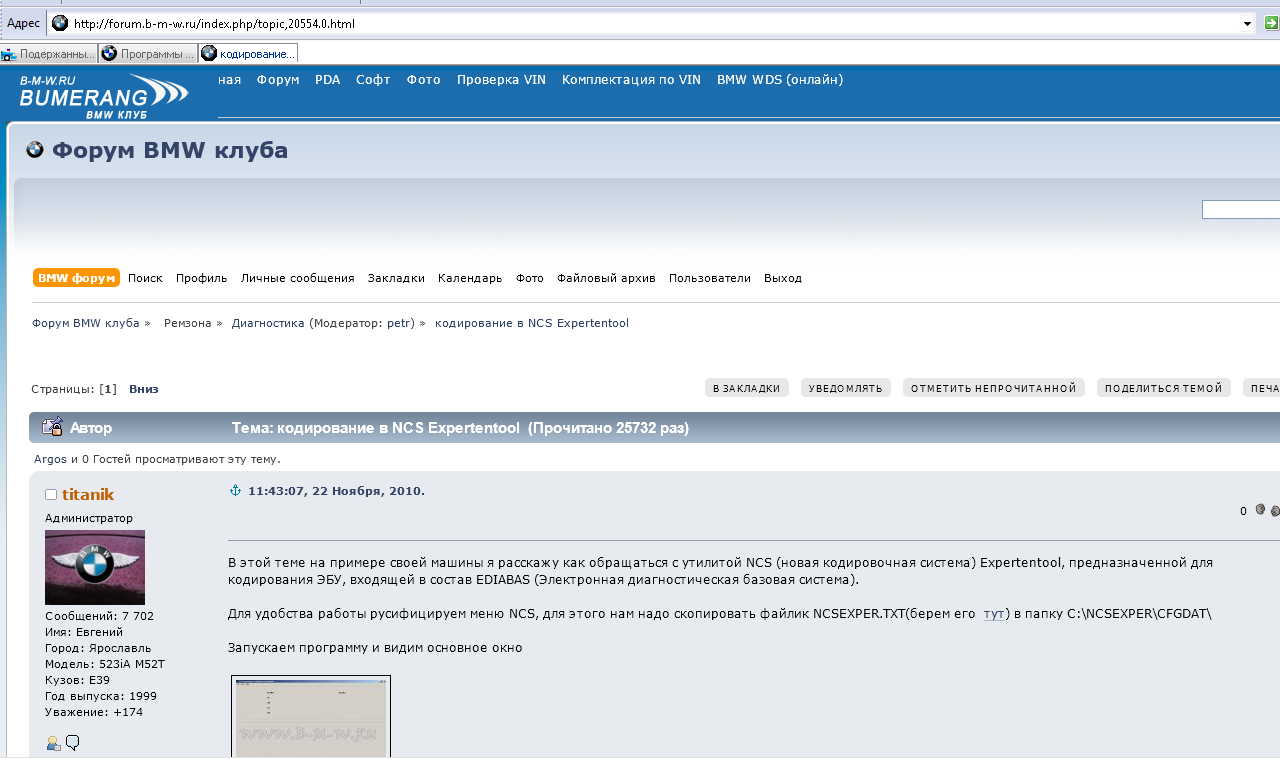This screenshot has width=1280, height=759.
Task: Open moderator petr profile link
Action: point(400,323)
